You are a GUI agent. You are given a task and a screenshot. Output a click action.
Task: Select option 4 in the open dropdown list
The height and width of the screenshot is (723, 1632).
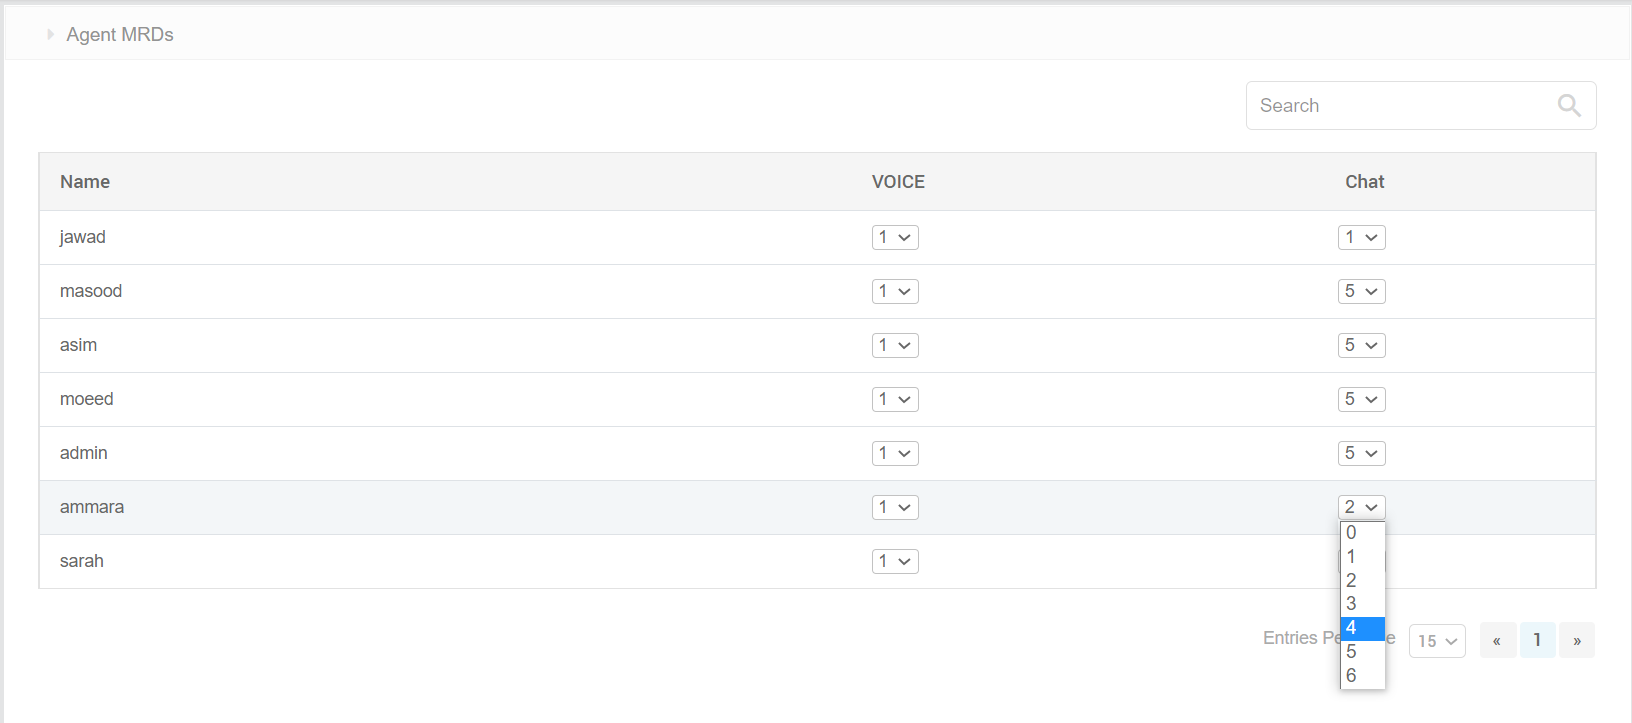coord(1361,628)
